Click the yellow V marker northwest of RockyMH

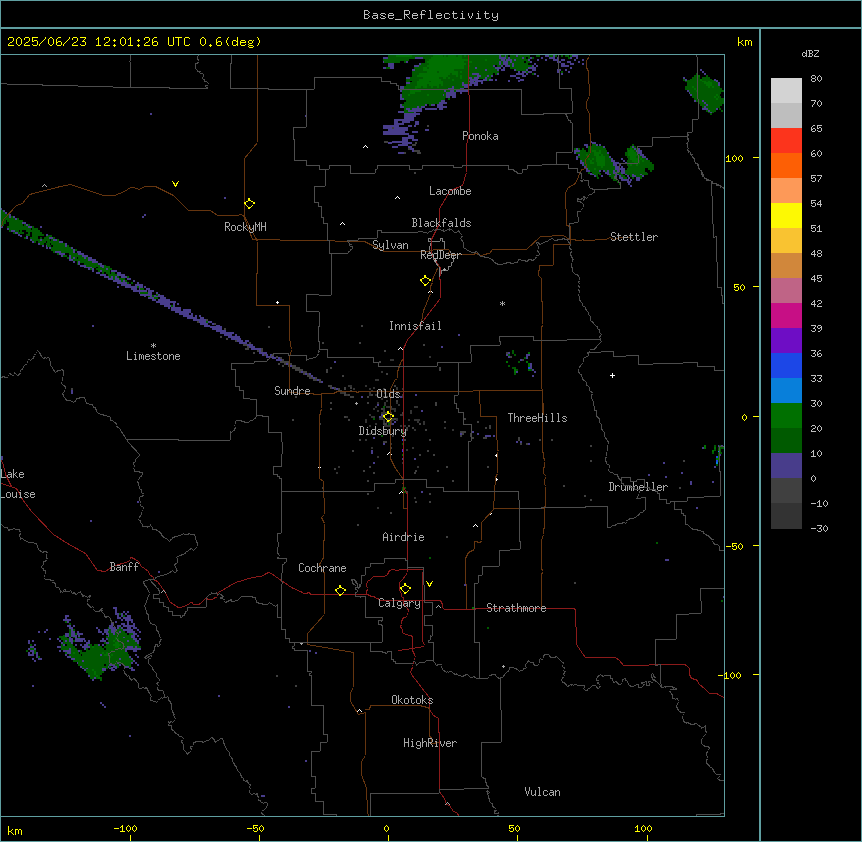coord(175,184)
